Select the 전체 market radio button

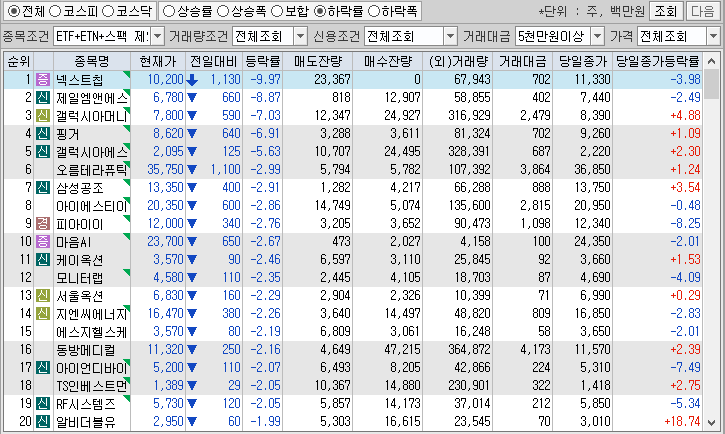14,11
